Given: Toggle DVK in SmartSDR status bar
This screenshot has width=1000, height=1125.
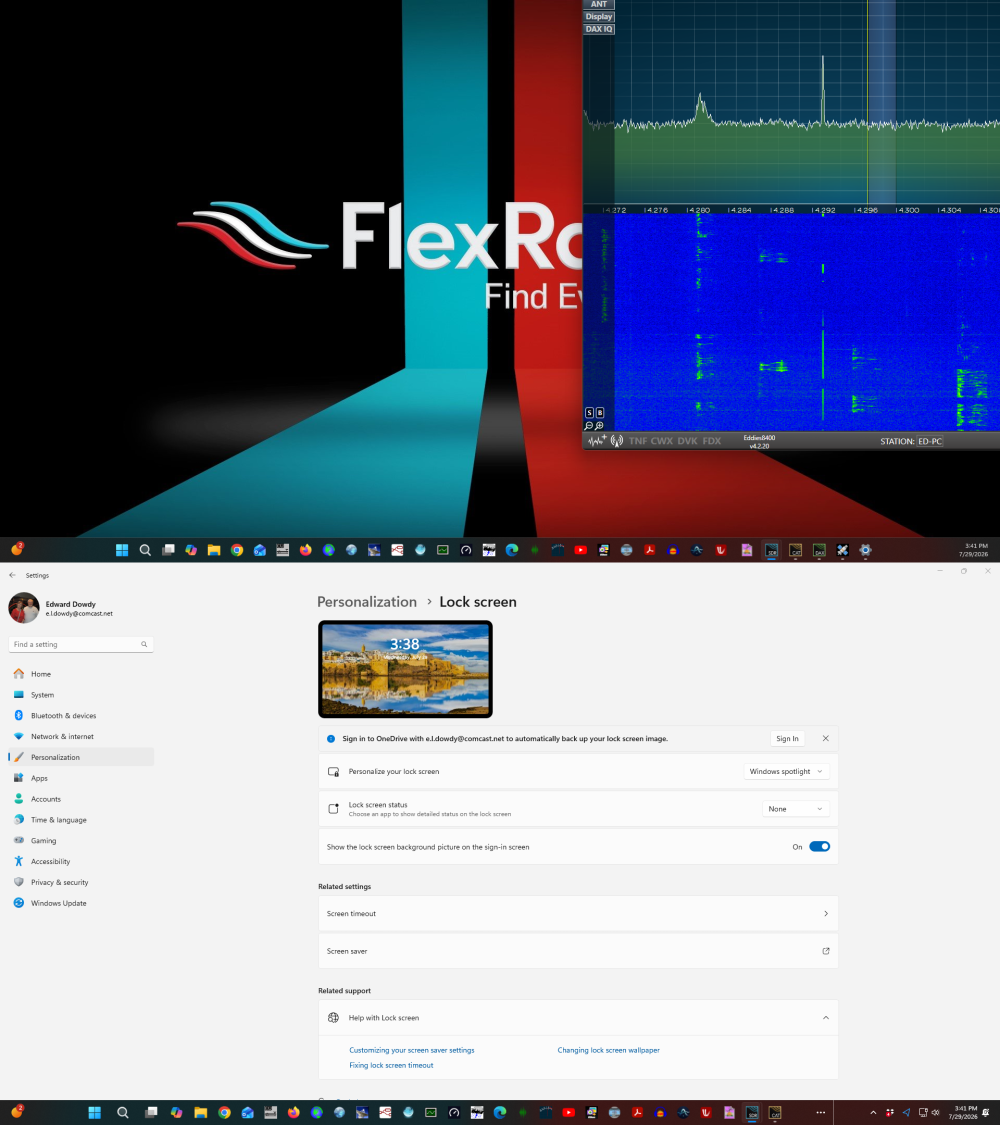Looking at the screenshot, I should pos(687,441).
